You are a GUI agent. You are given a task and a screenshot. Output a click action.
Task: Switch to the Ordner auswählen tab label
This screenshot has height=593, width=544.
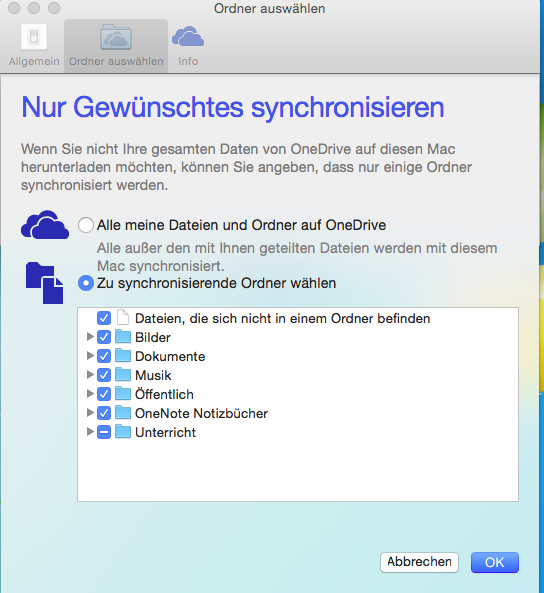tap(116, 61)
